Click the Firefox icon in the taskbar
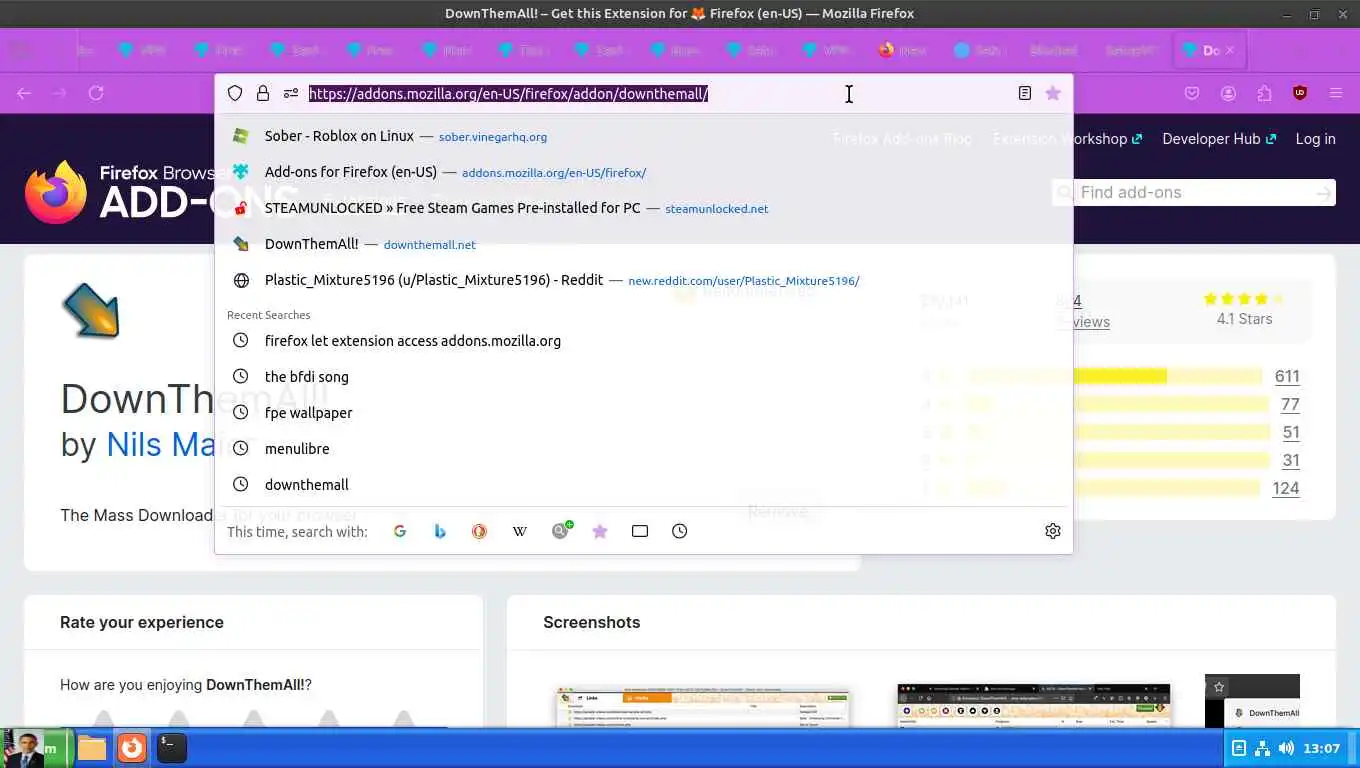Viewport: 1360px width, 768px height. (132, 748)
